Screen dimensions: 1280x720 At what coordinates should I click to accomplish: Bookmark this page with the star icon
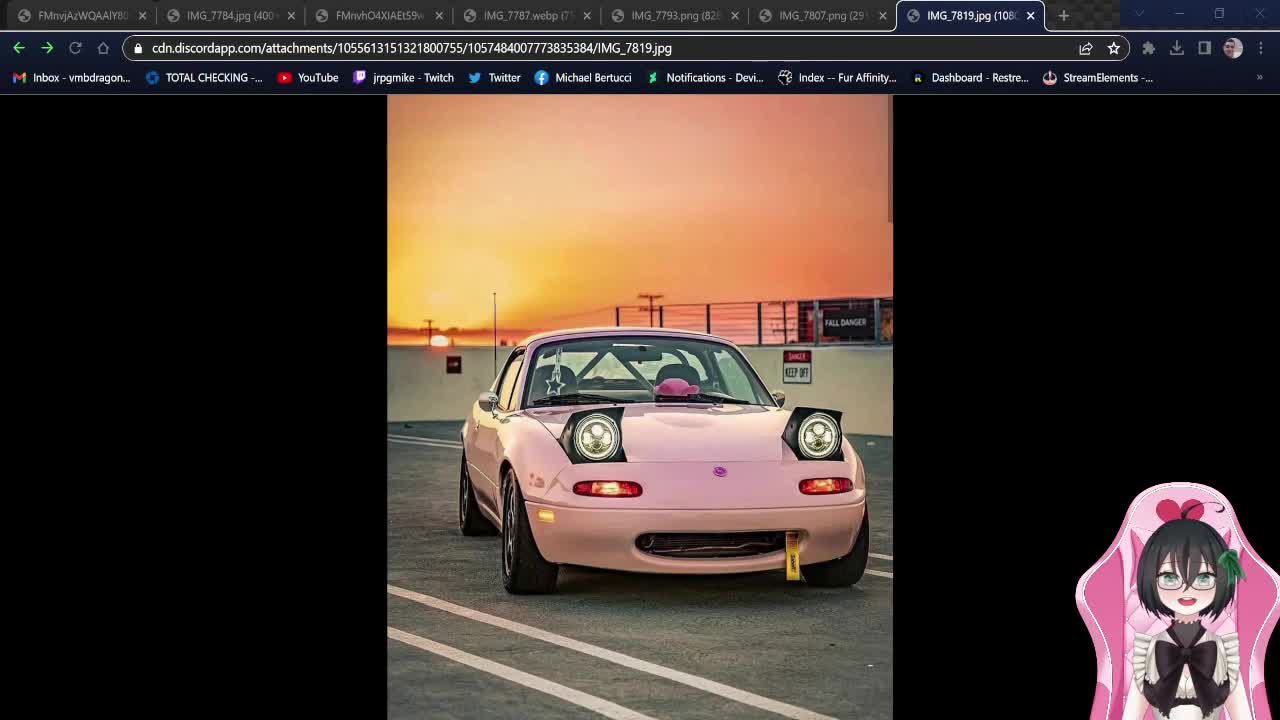coord(1113,48)
